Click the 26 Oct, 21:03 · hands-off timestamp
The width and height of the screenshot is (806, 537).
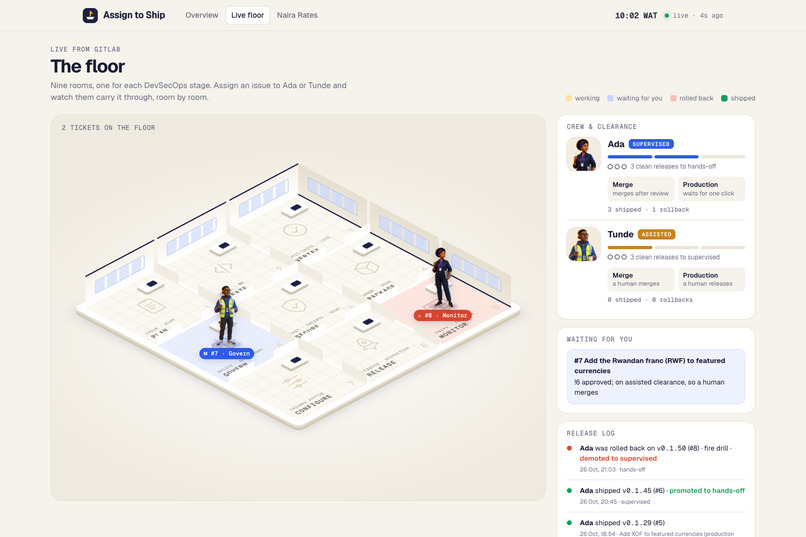pyautogui.click(x=612, y=470)
